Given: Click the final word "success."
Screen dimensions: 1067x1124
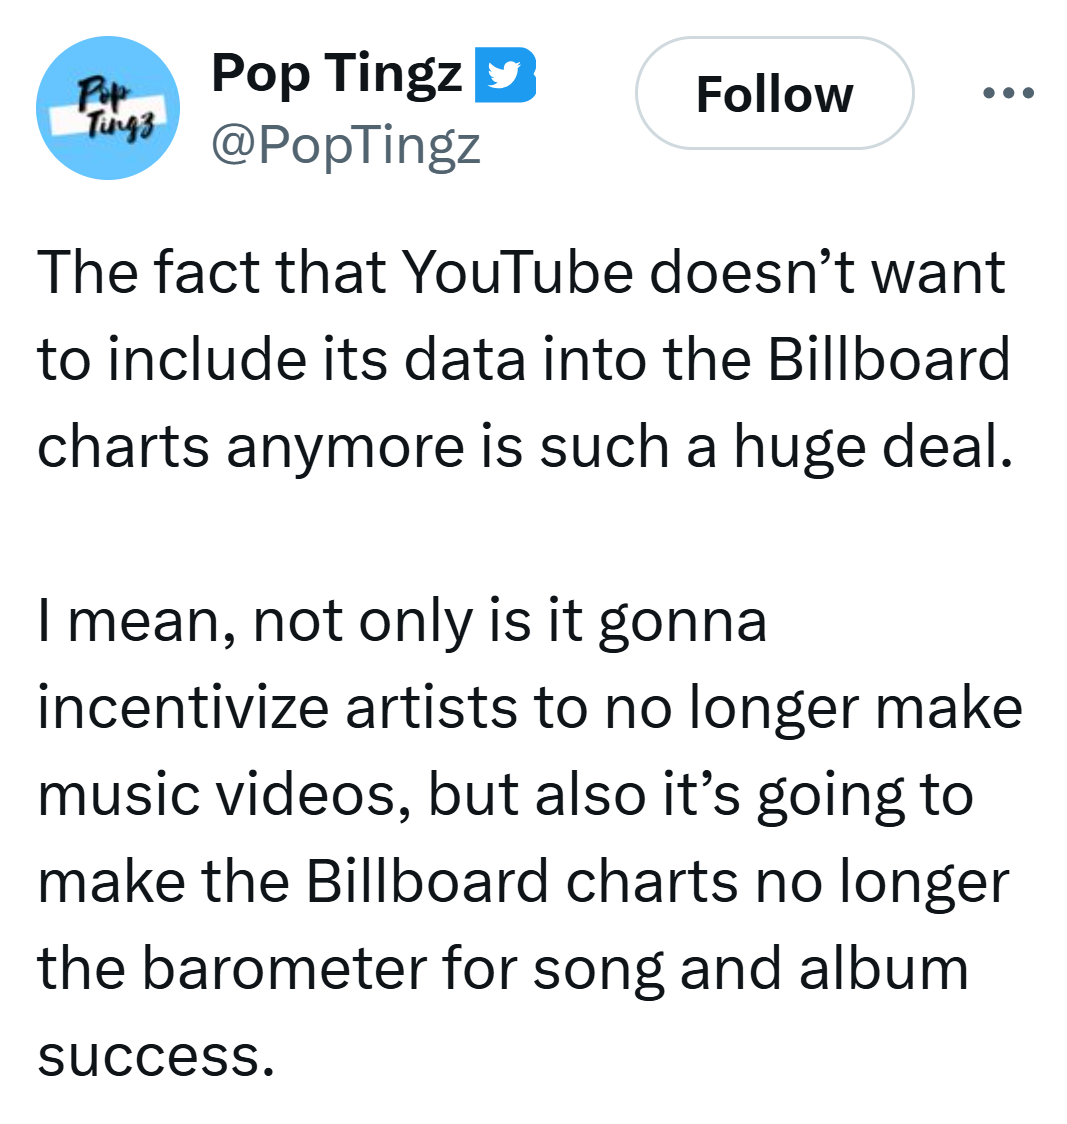Looking at the screenshot, I should [x=155, y=1056].
